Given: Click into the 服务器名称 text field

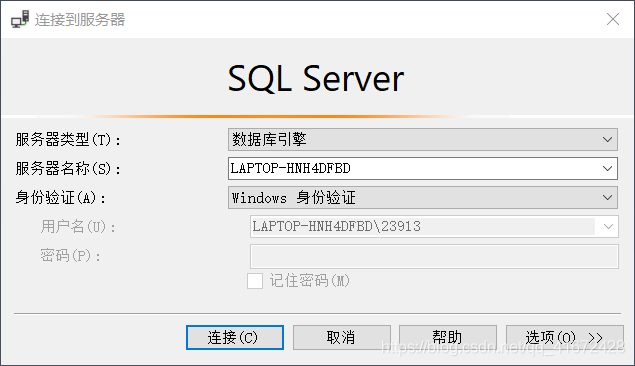Looking at the screenshot, I should pos(413,168).
